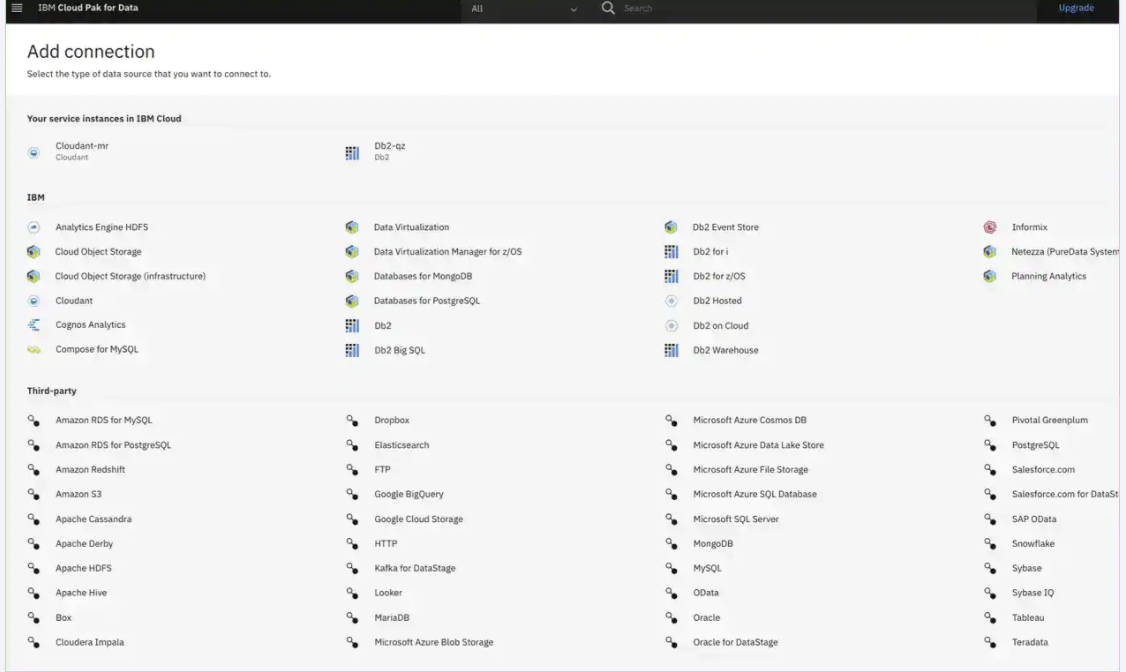This screenshot has height=672, width=1126.
Task: Click the Informix icon
Action: (x=990, y=227)
